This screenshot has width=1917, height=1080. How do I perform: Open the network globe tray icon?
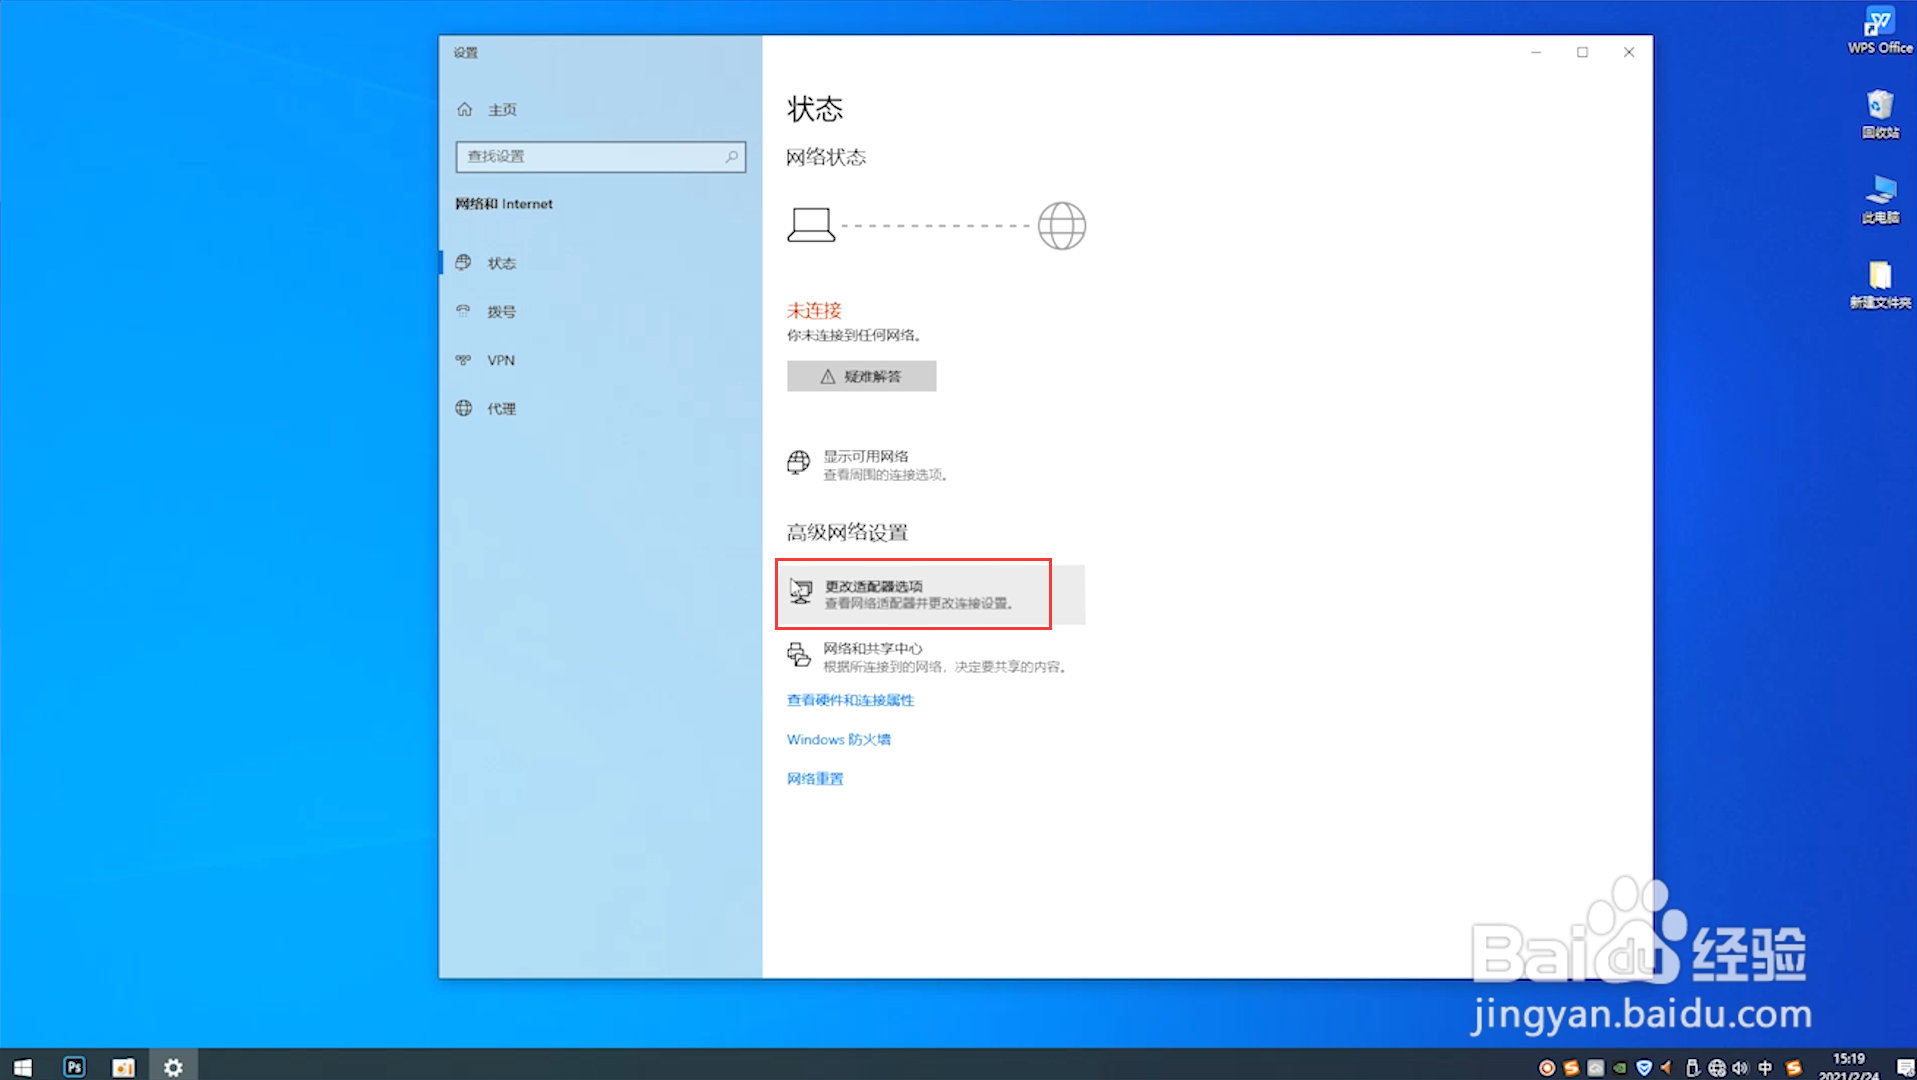(x=1717, y=1068)
